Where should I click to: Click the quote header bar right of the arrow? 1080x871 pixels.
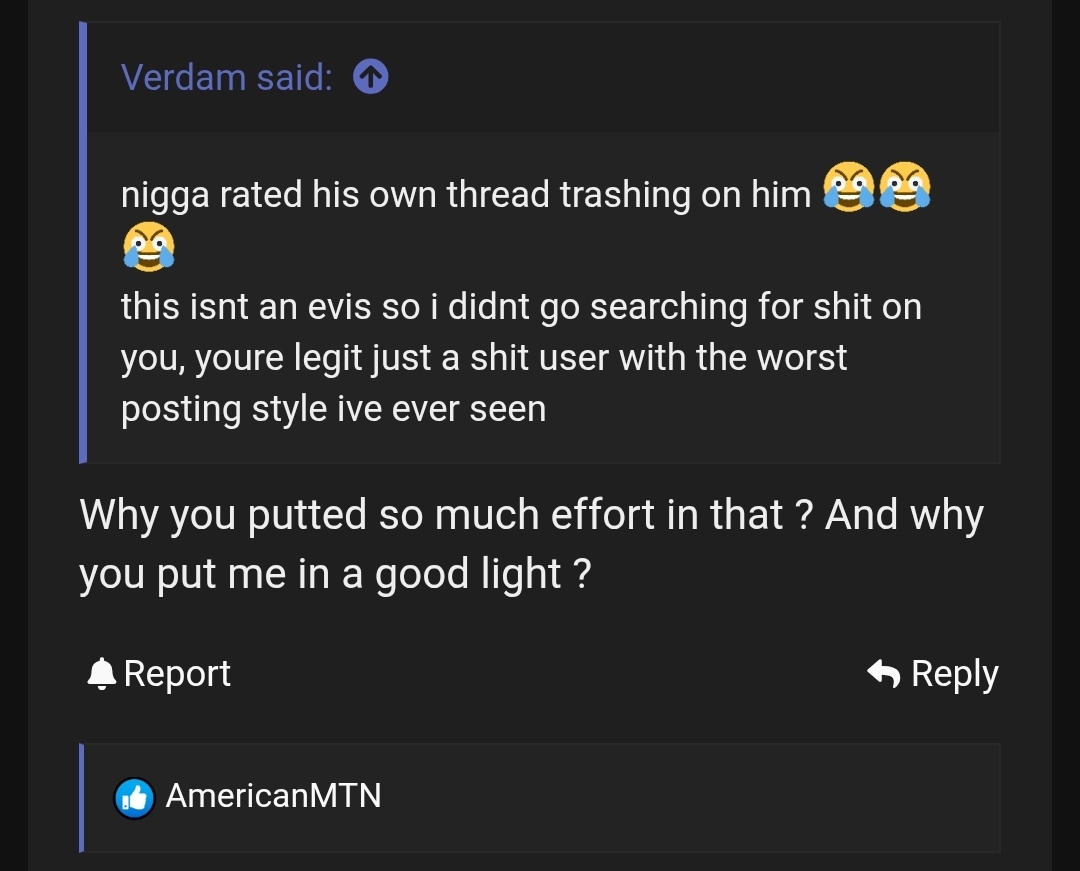(x=690, y=77)
